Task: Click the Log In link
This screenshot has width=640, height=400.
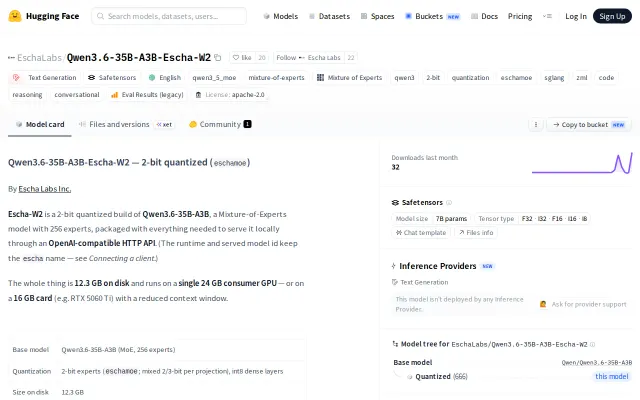Action: click(576, 16)
